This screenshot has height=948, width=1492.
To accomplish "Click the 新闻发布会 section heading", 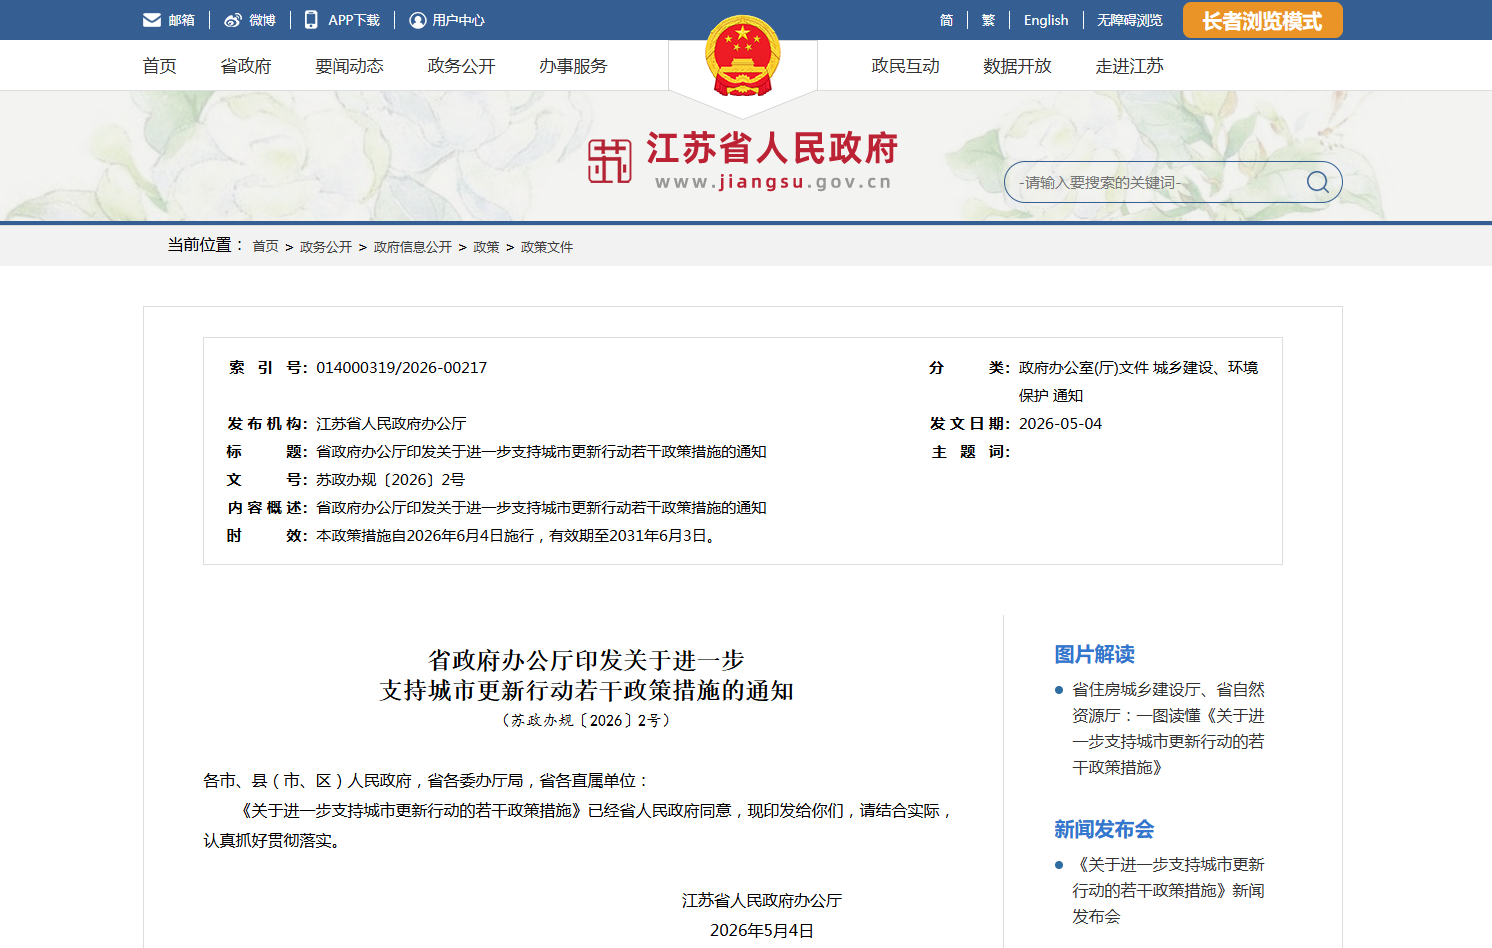I will [1104, 830].
